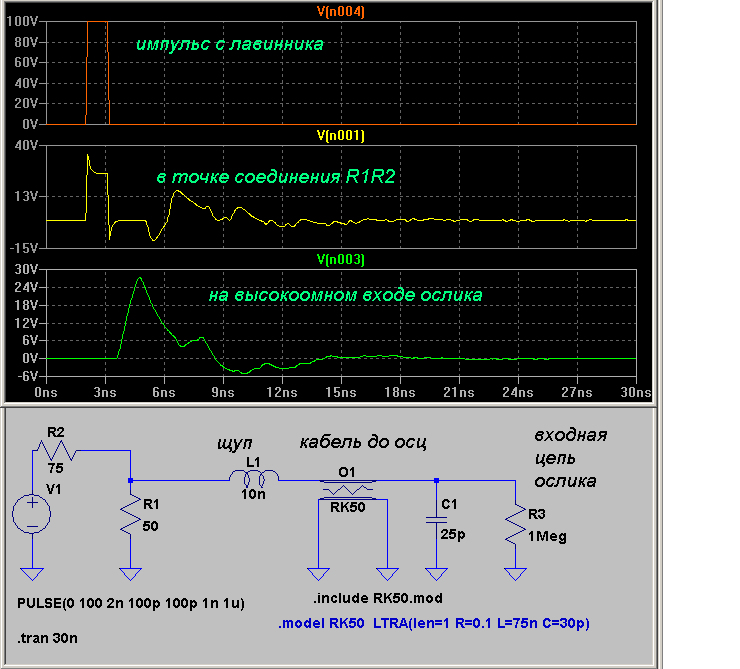Select the capacitor C1 symbol

[436, 520]
